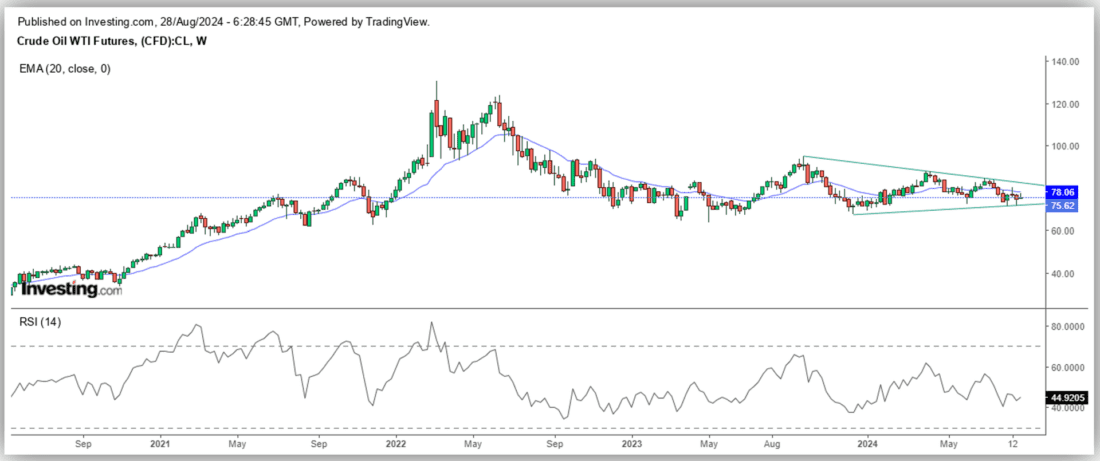Click the black 44.9205 RSI value tag
The image size is (1100, 461).
(1068, 397)
